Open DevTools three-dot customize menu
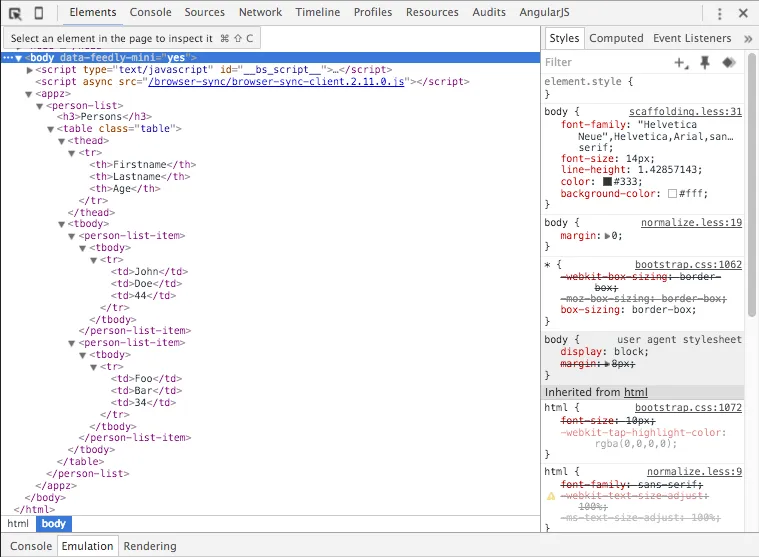Image resolution: width=759 pixels, height=557 pixels. 719,13
